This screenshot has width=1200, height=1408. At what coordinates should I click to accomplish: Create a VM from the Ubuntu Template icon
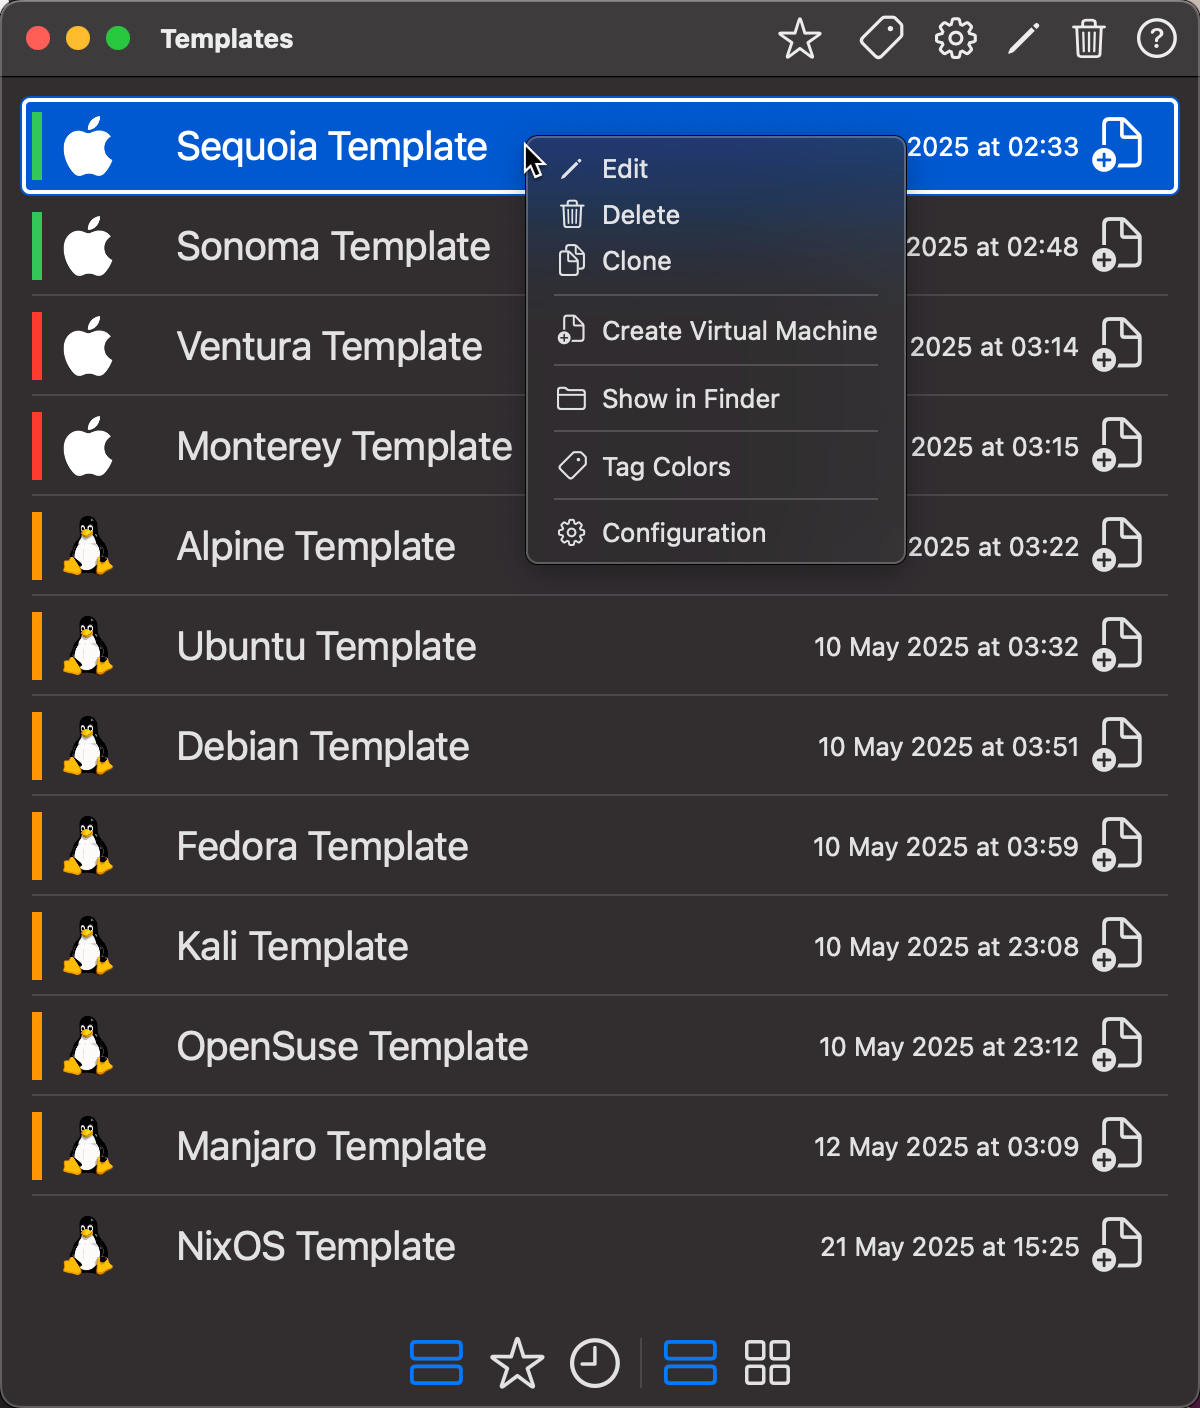click(1119, 645)
